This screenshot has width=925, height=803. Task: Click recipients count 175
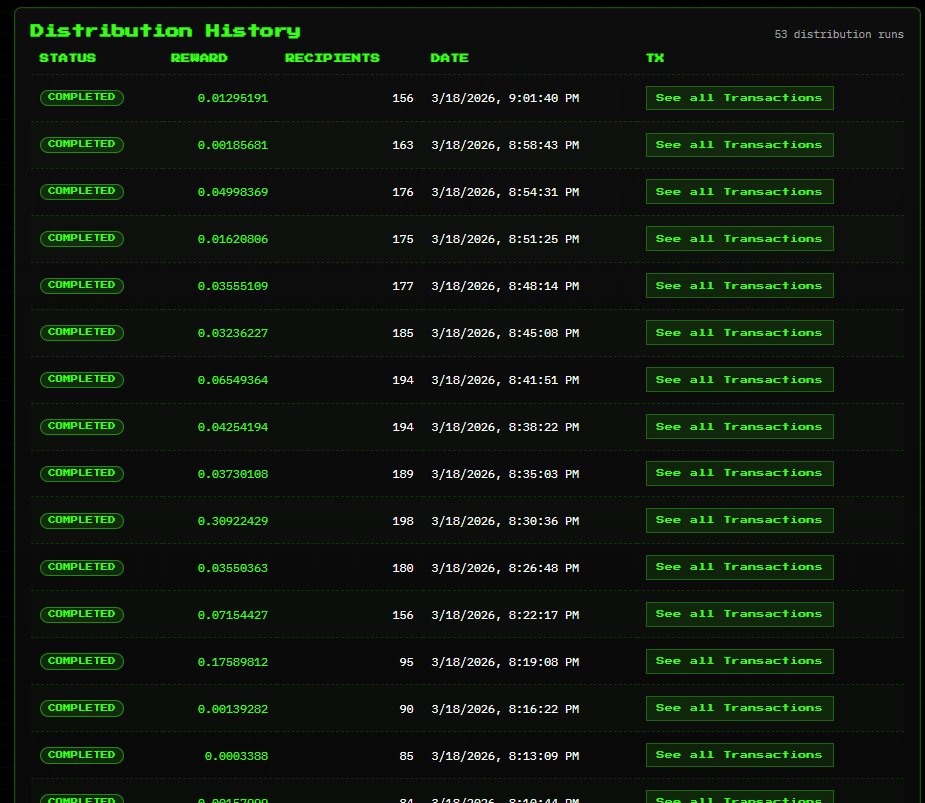403,239
